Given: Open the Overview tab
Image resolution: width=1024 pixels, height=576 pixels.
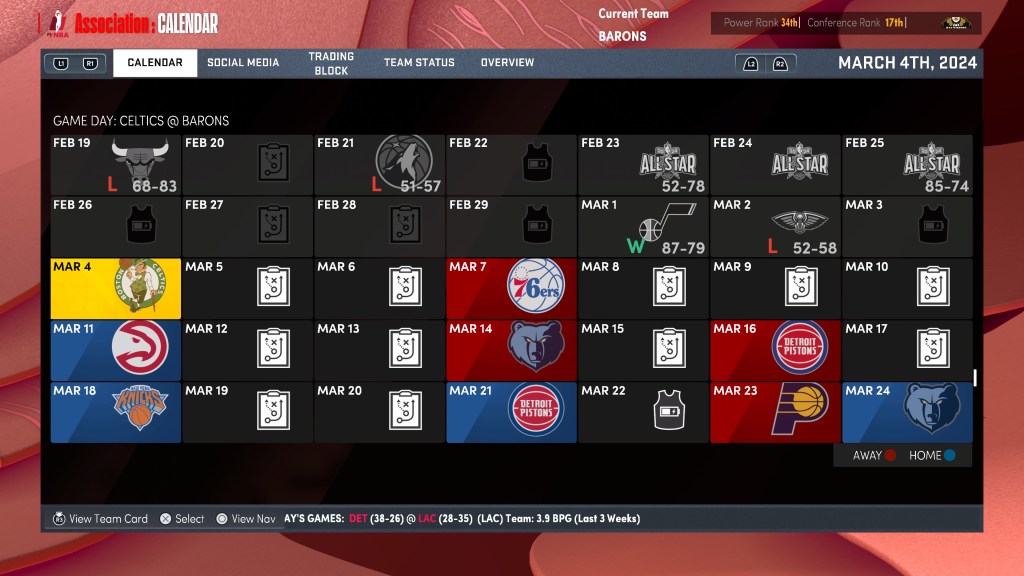Looking at the screenshot, I should [507, 63].
